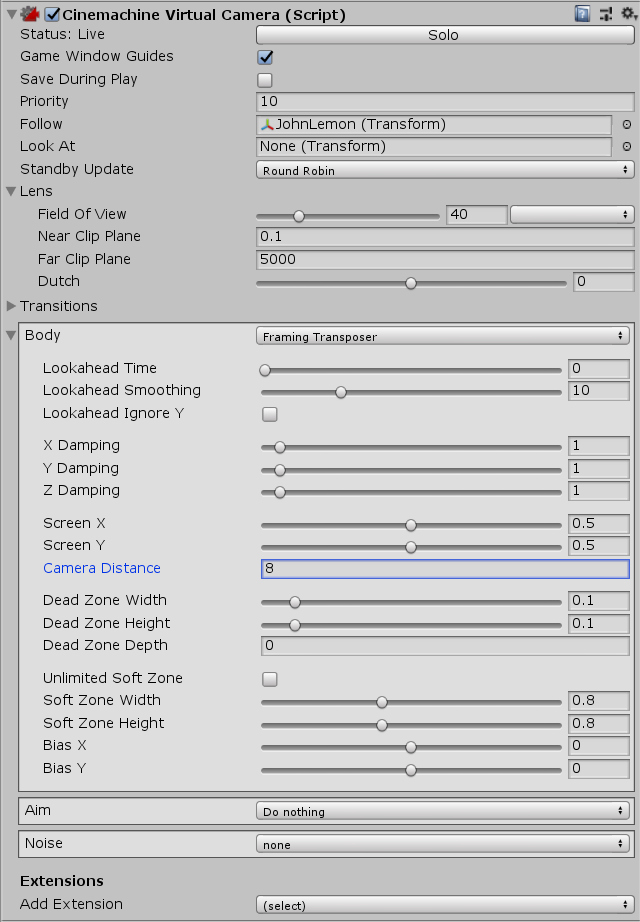The width and height of the screenshot is (640, 922).
Task: Expand the Transitions section
Action: (12, 306)
